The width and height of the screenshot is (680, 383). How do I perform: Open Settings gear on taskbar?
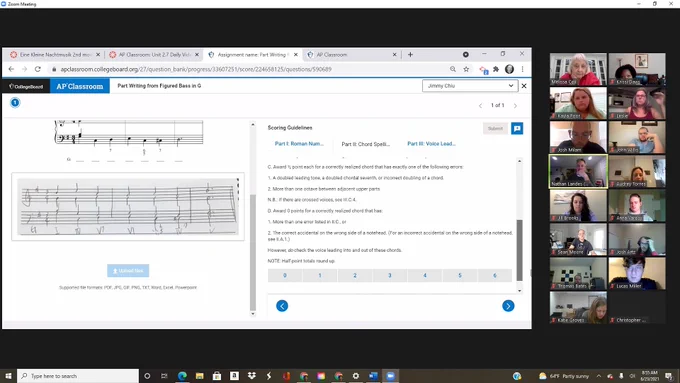pyautogui.click(x=356, y=376)
